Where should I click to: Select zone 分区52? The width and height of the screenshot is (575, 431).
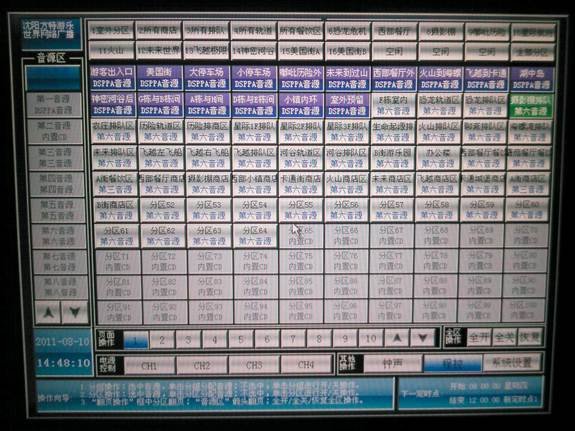(x=162, y=209)
